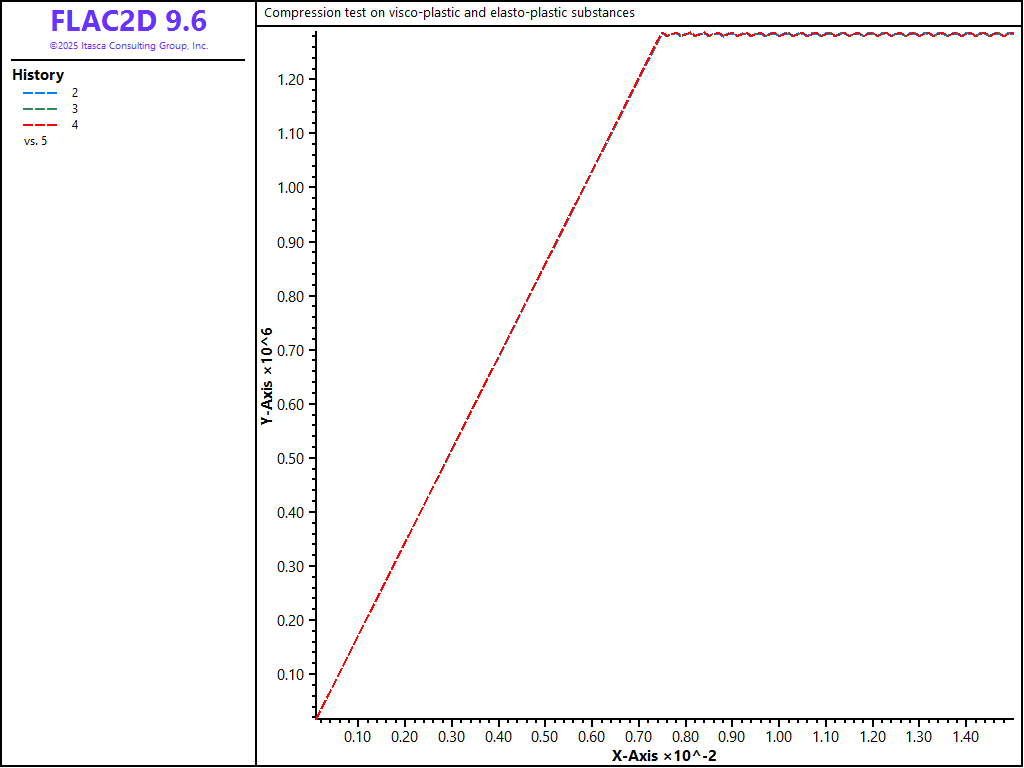
Task: Select the Y-Axis ×10^6 label
Action: 267,376
